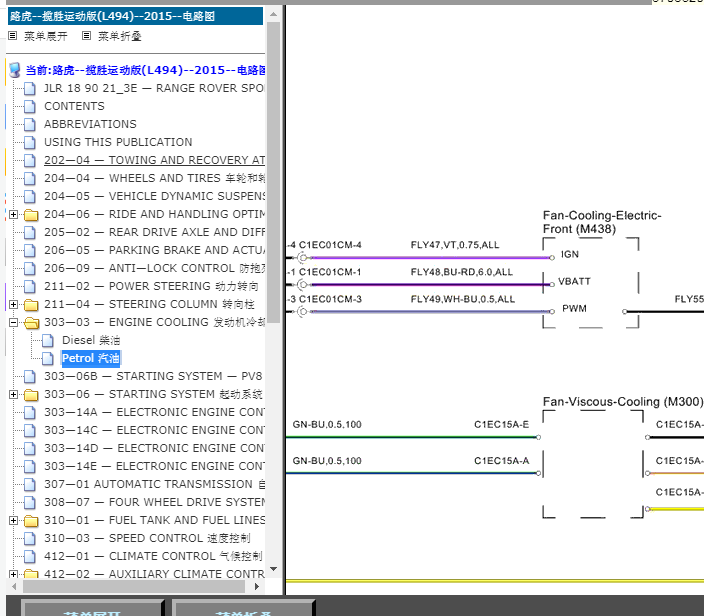Open 205-02 REAR DRIVE AXLE entry
704x616 pixels.
[x=154, y=232]
